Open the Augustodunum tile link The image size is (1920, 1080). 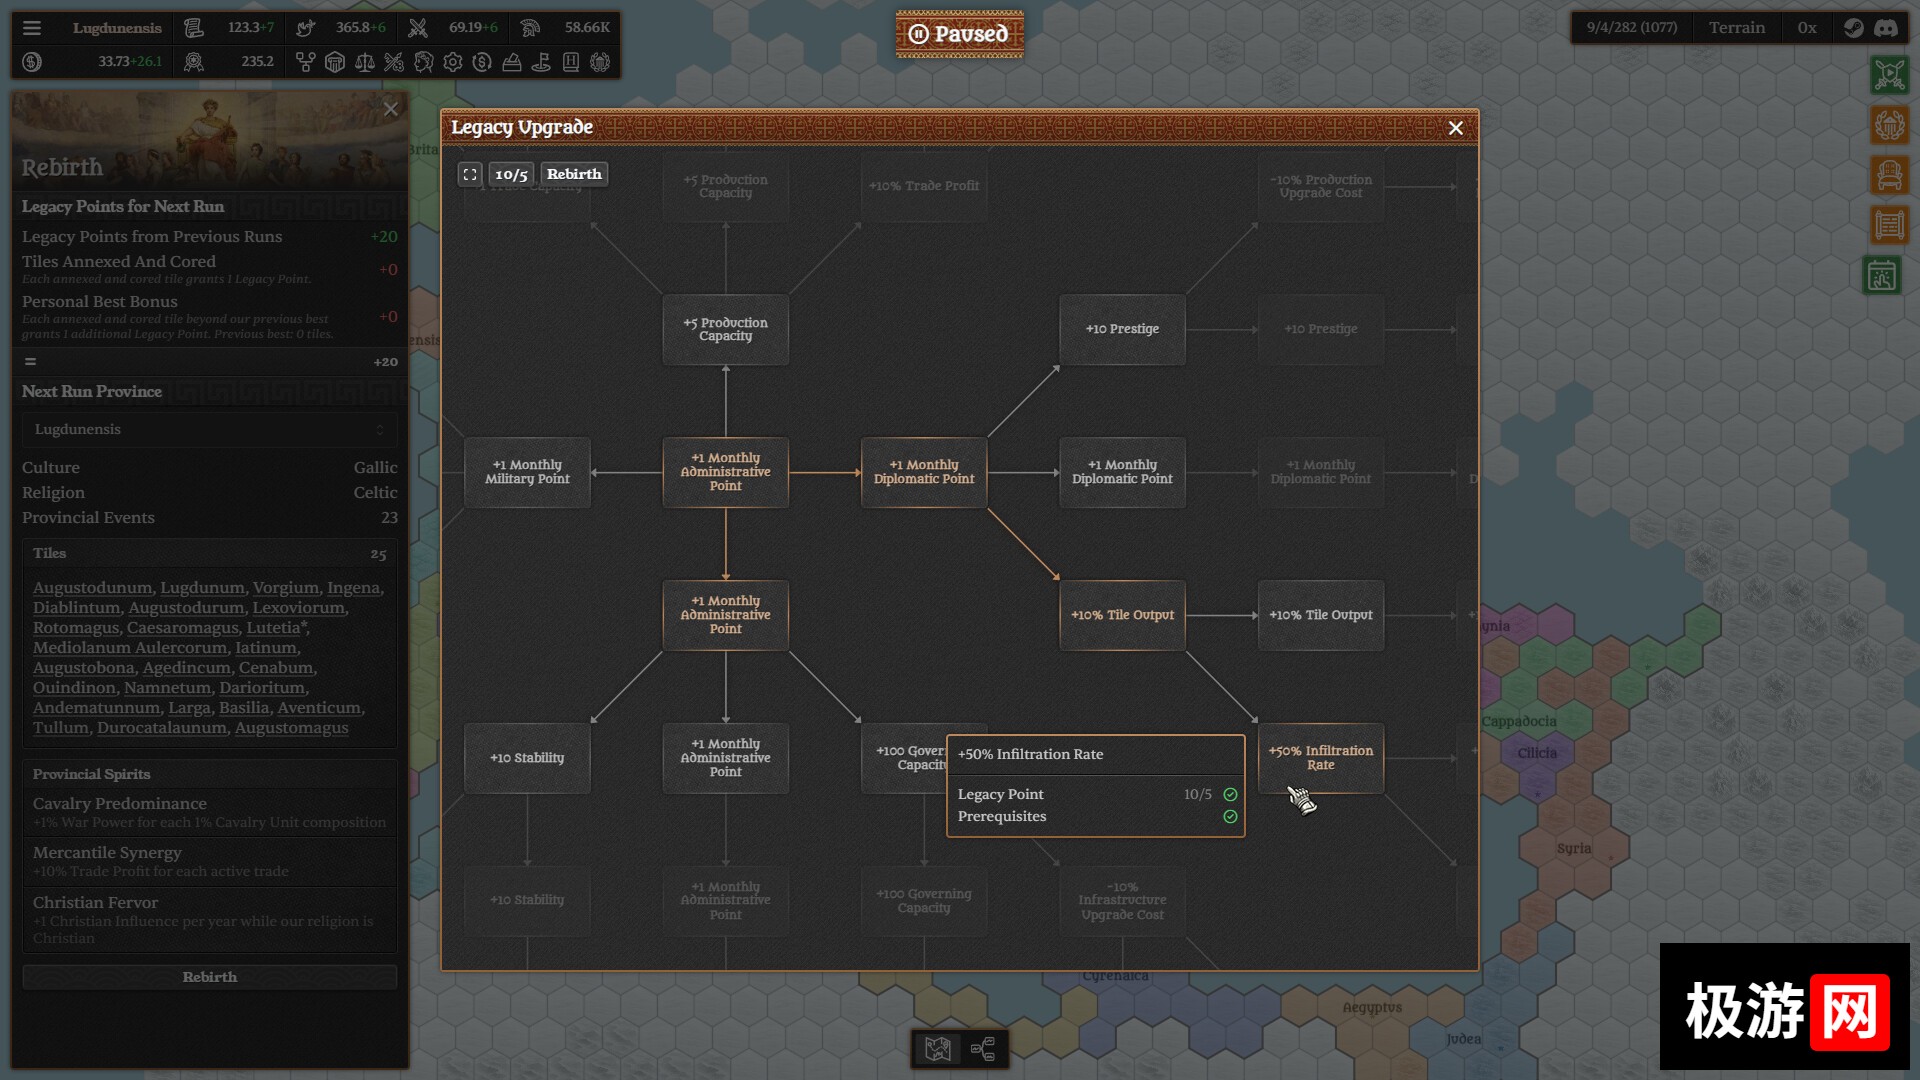(x=92, y=588)
